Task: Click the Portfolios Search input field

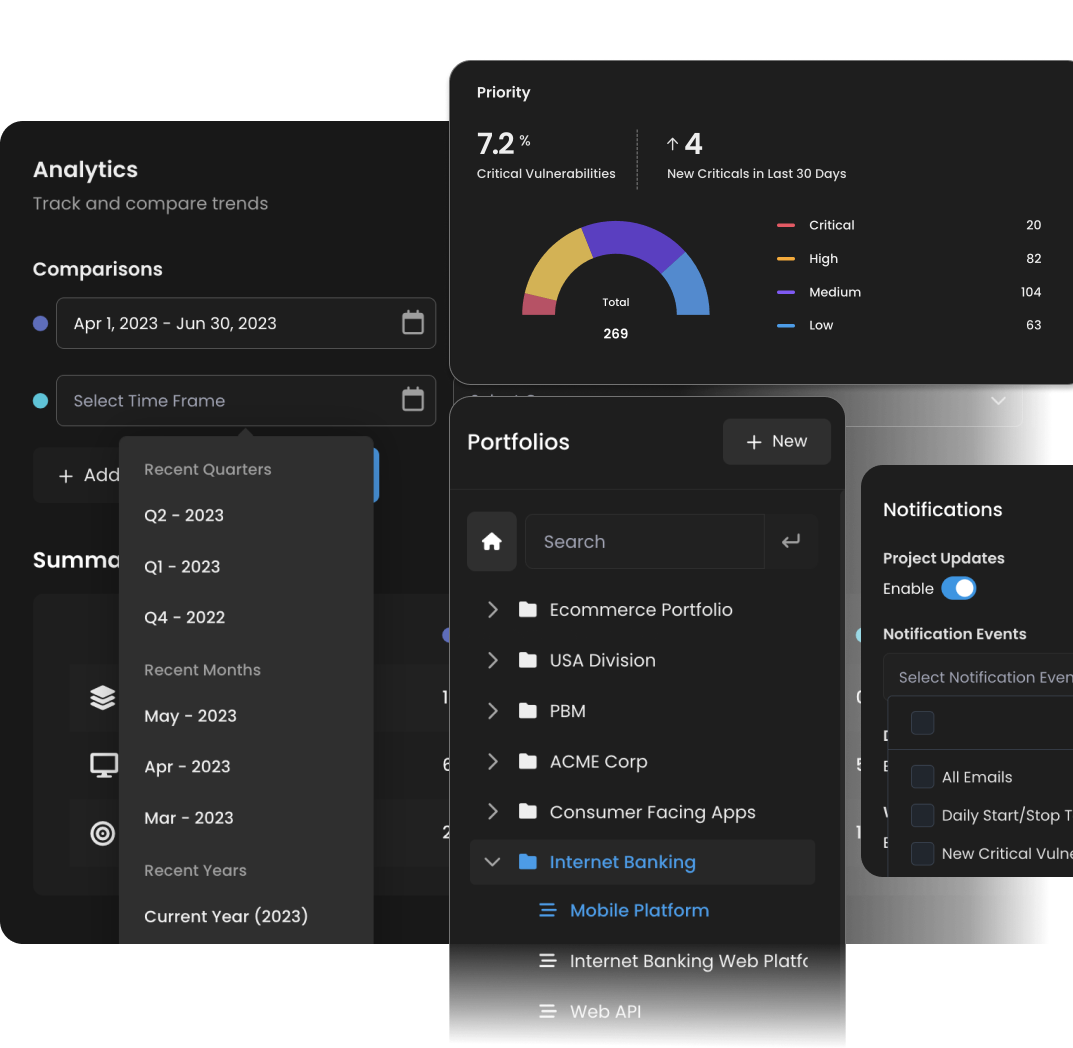Action: coord(645,541)
